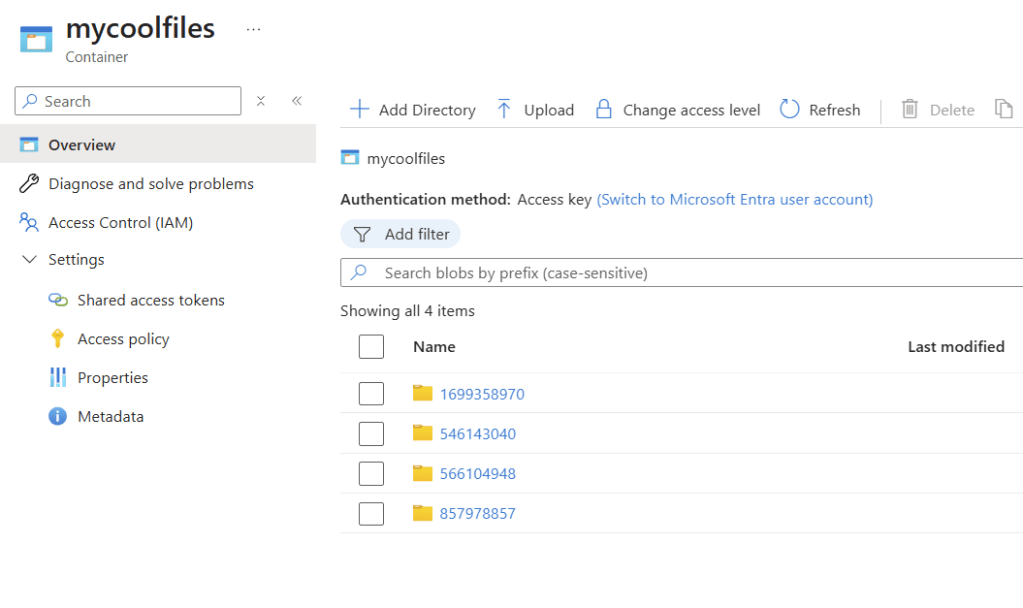
Task: Switch to Microsoft Entra user account
Action: (x=734, y=200)
